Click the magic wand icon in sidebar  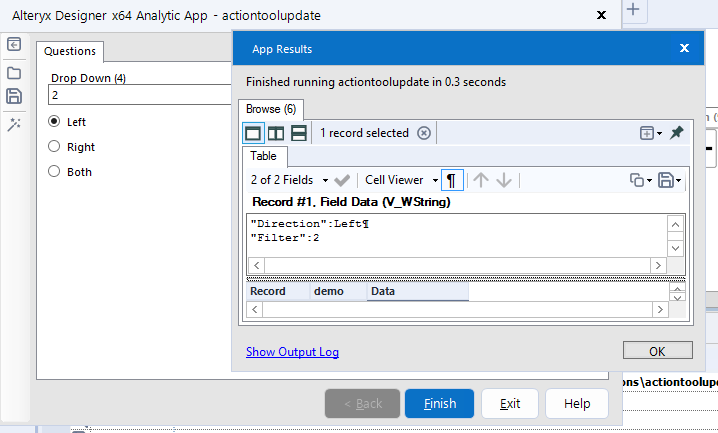click(x=14, y=123)
